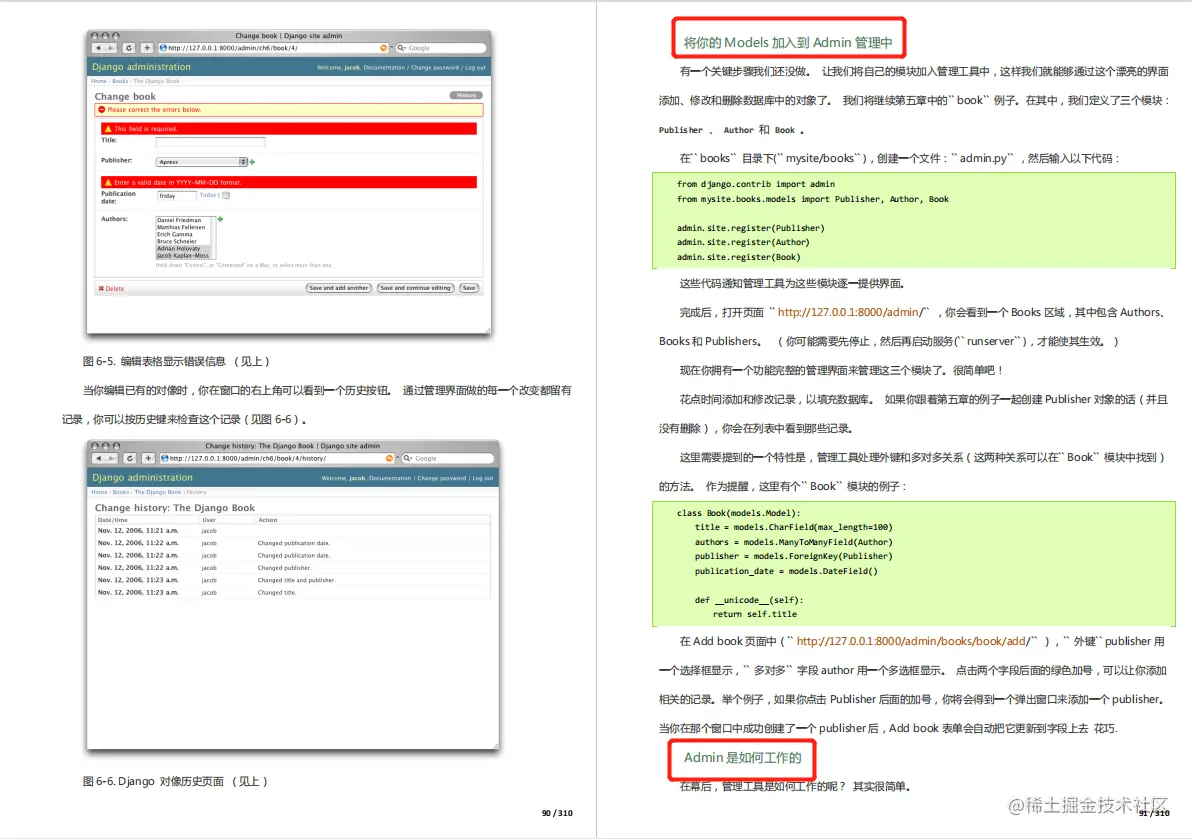Click the reload icon in the Change book browser
The image size is (1192, 839).
point(129,46)
